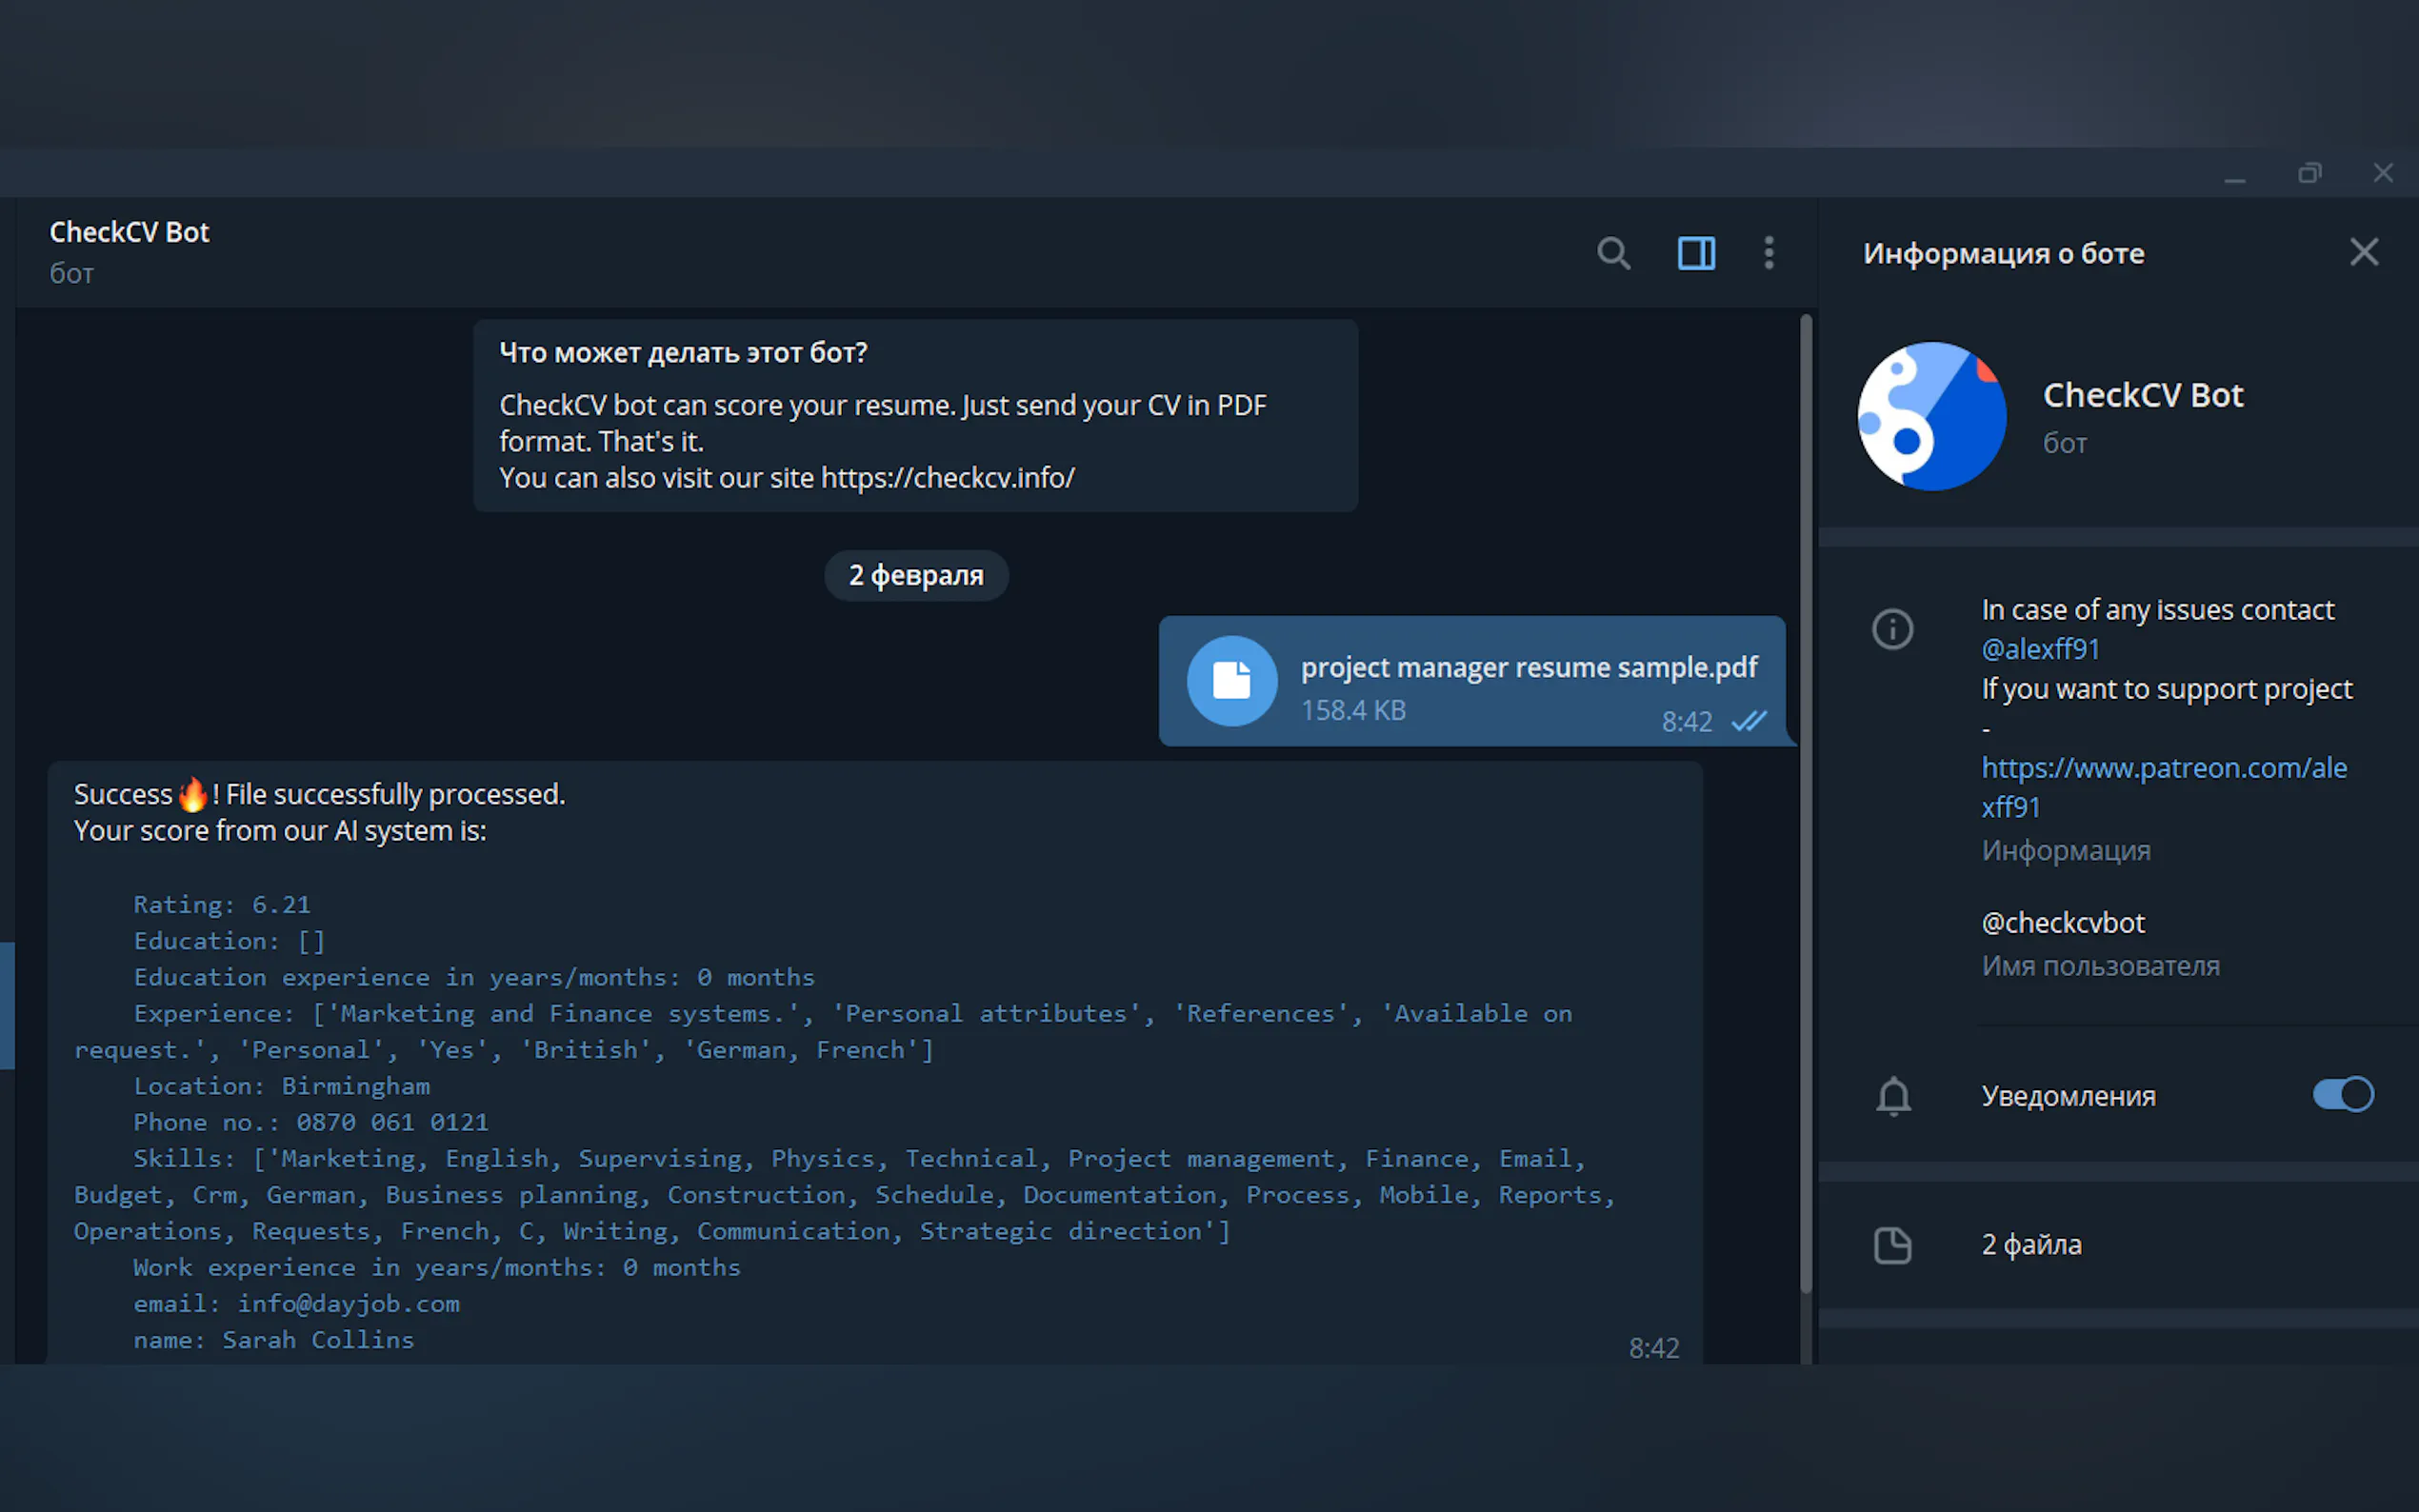Viewport: 2419px width, 1512px height.
Task: Click the CheckCV Bot avatar image
Action: (x=1931, y=416)
